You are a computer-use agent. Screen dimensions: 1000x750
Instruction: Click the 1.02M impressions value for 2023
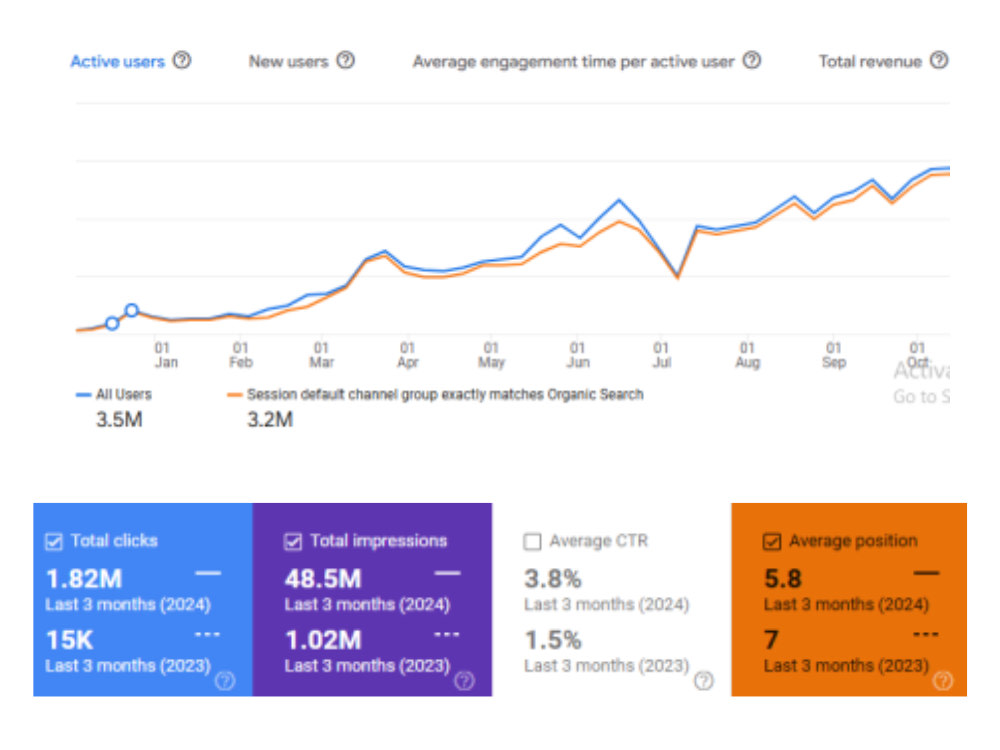pyautogui.click(x=323, y=640)
